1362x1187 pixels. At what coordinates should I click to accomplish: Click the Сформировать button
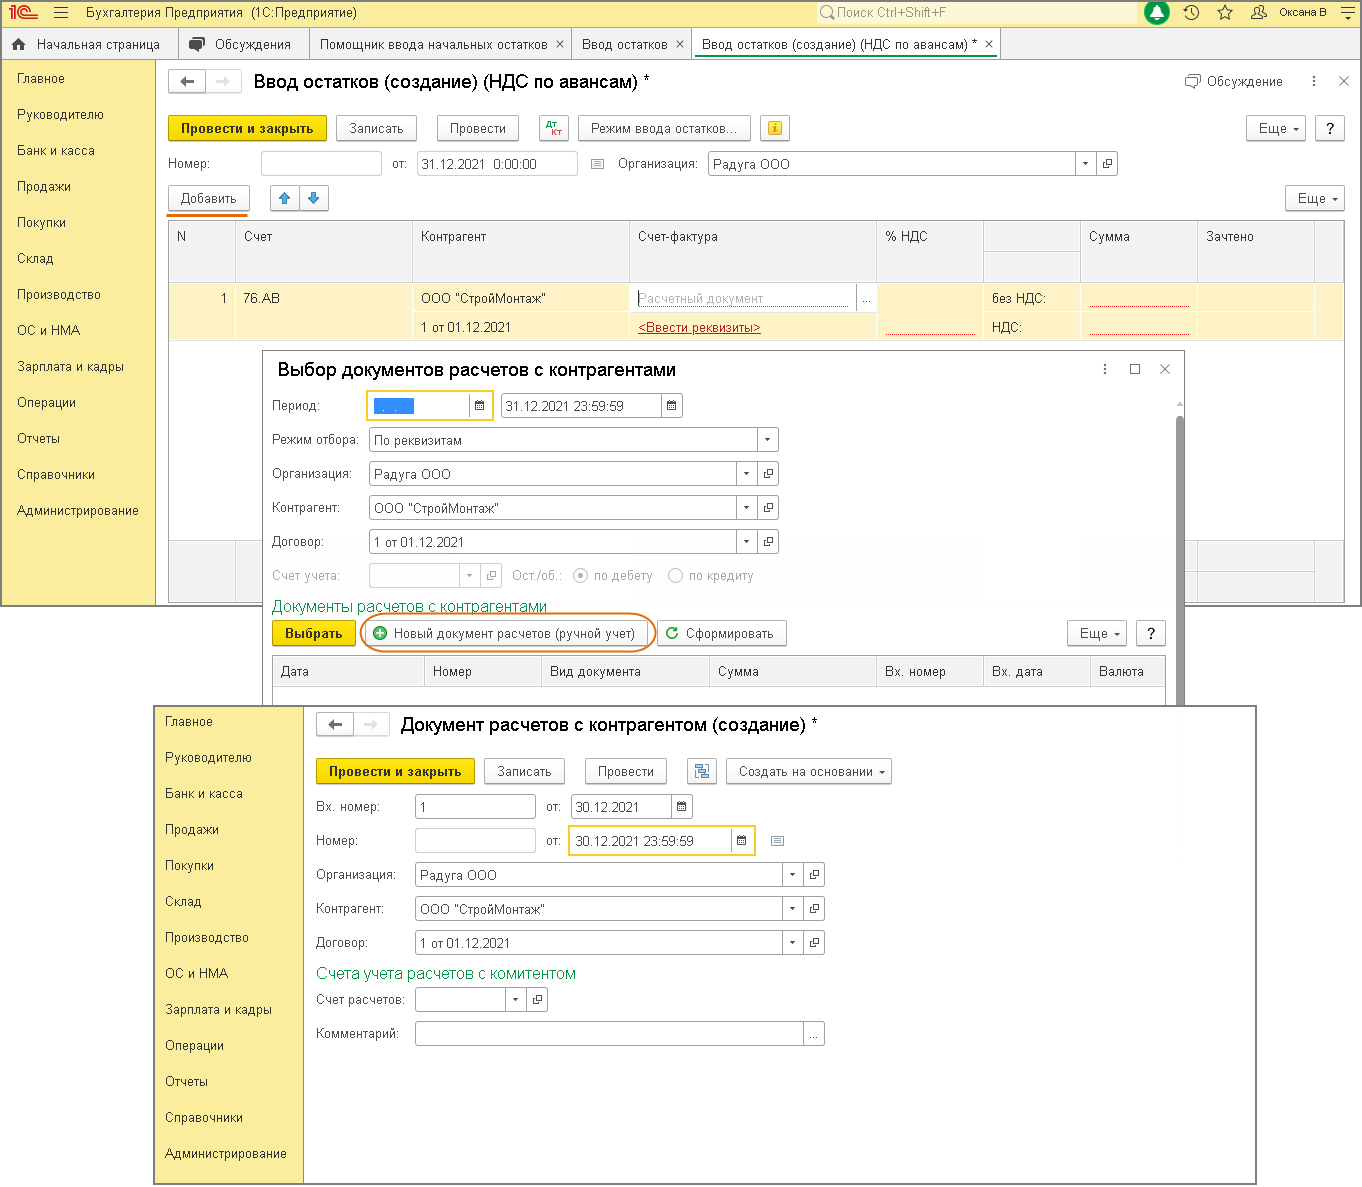pyautogui.click(x=722, y=633)
